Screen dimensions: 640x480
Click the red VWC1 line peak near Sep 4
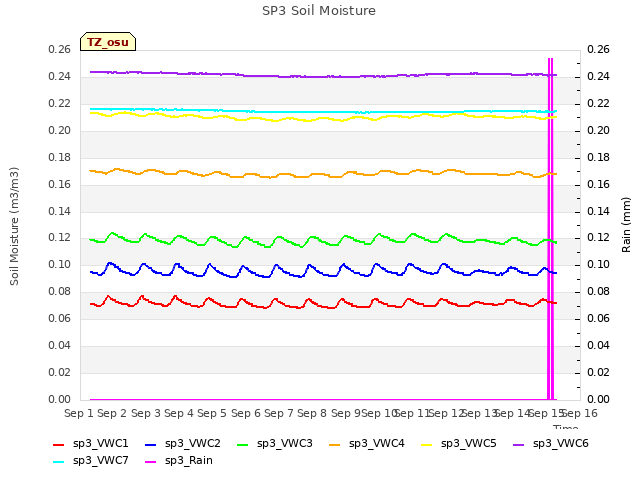(x=176, y=296)
